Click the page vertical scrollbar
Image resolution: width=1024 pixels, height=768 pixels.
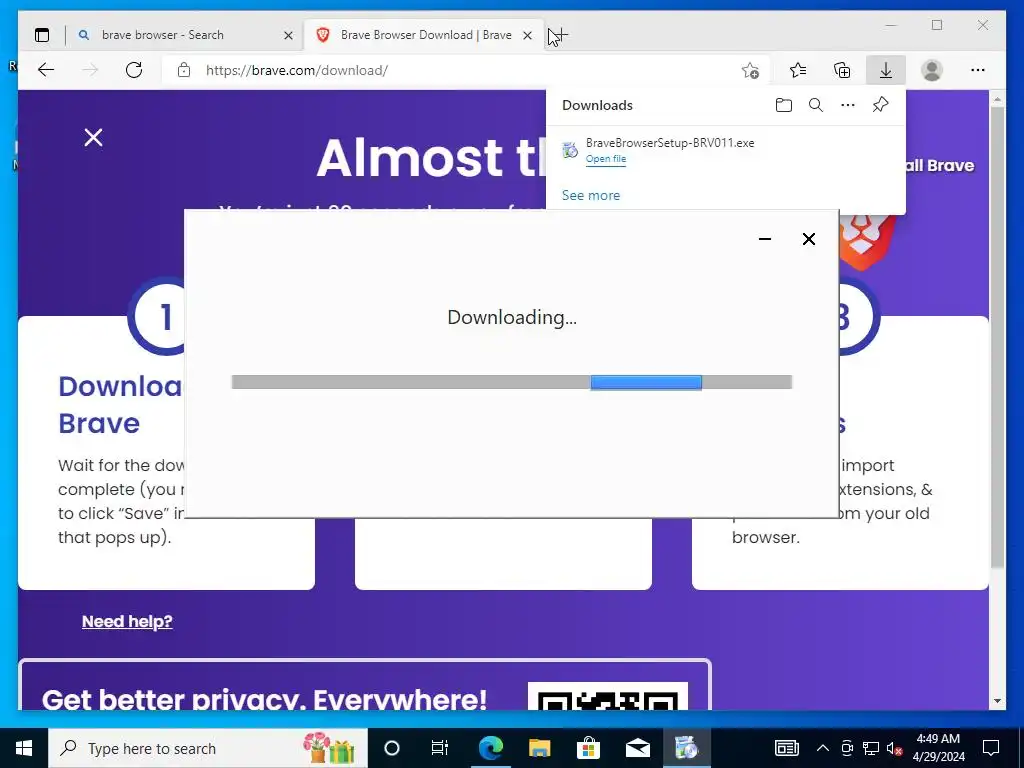click(997, 336)
